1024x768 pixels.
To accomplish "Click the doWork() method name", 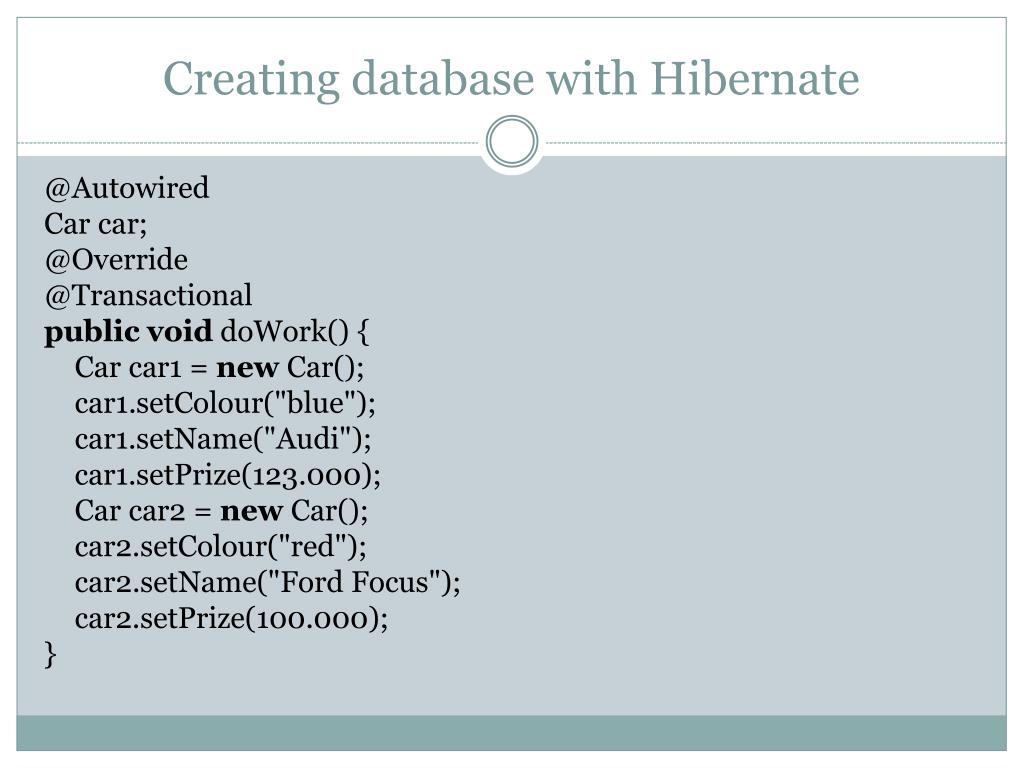I will (x=285, y=332).
